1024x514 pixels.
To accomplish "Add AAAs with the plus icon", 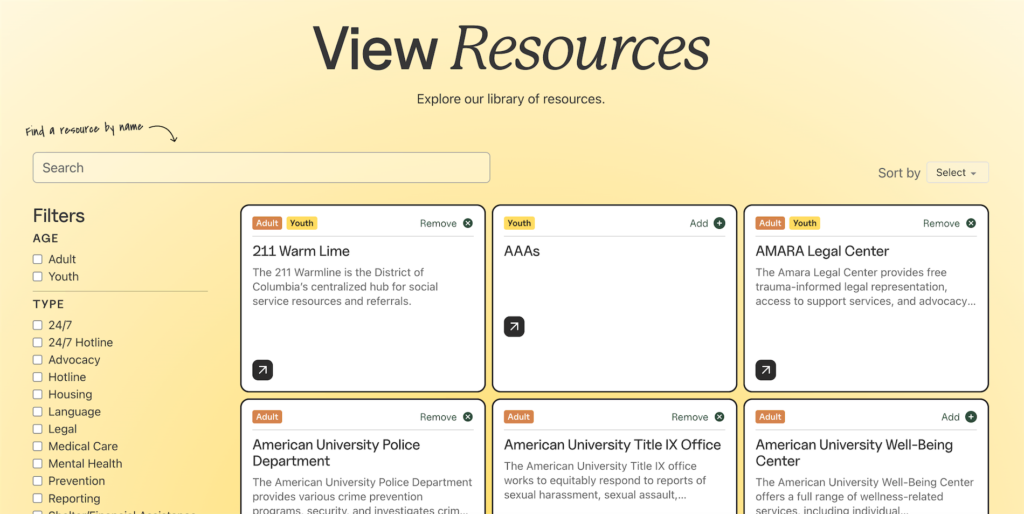I will (x=719, y=224).
